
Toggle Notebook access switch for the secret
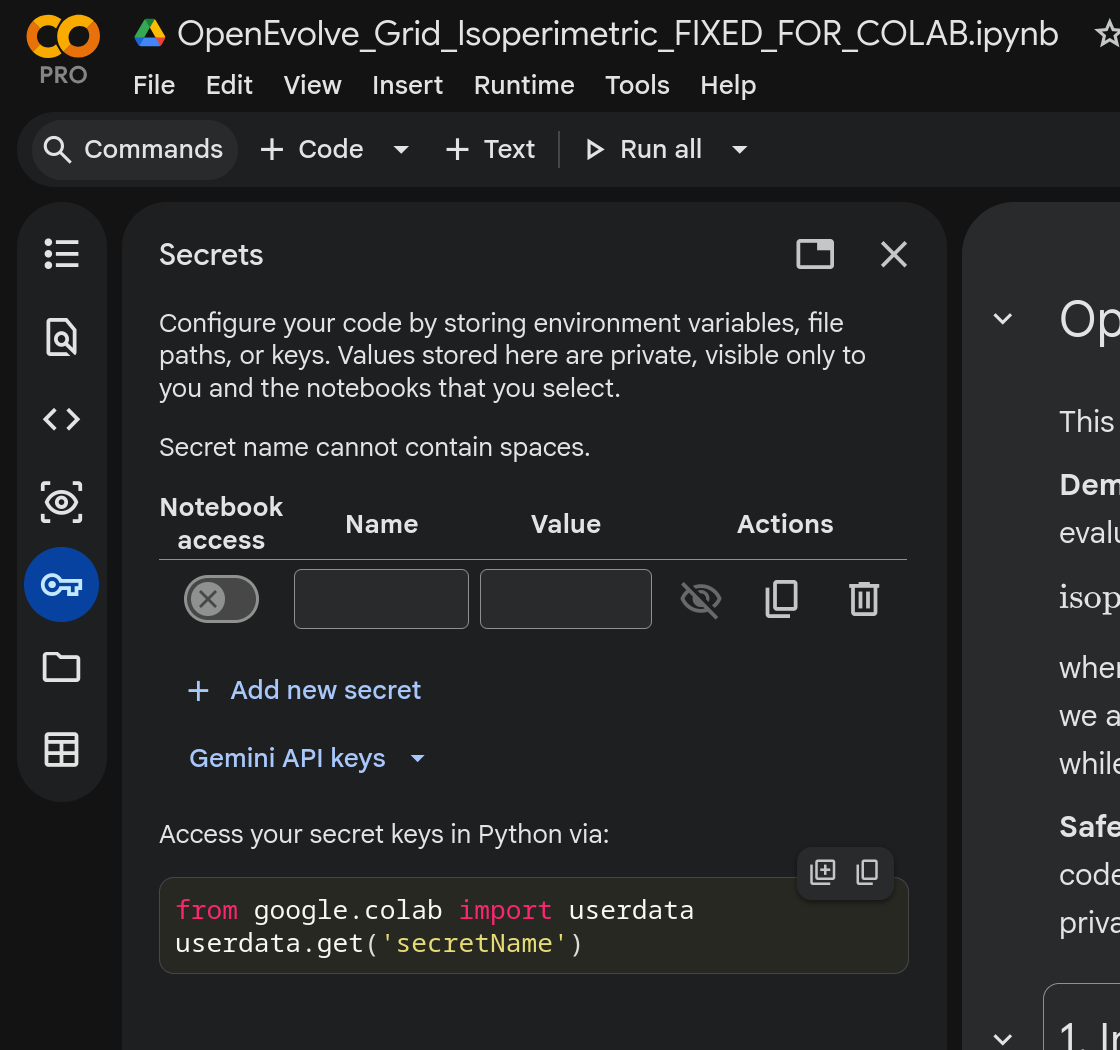tap(221, 599)
